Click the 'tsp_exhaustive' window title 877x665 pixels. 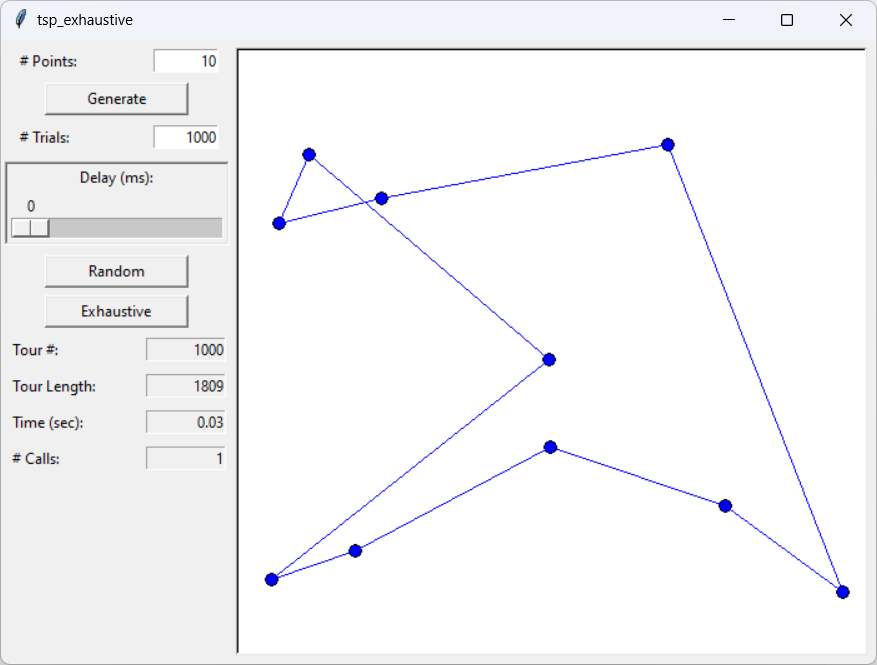tap(85, 20)
